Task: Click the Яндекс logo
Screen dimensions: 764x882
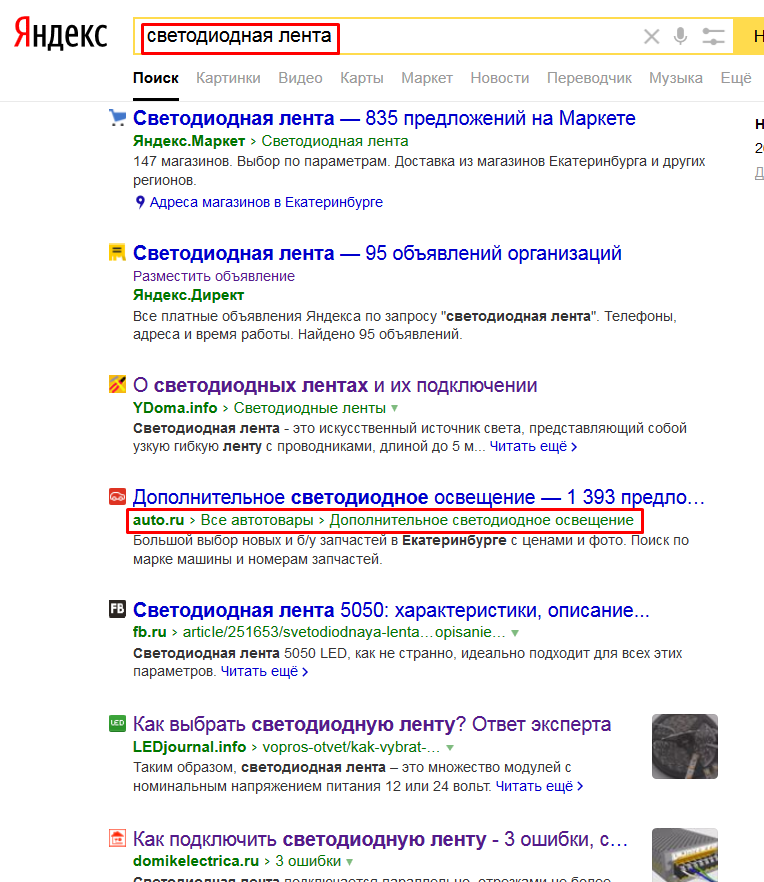Action: (x=60, y=33)
